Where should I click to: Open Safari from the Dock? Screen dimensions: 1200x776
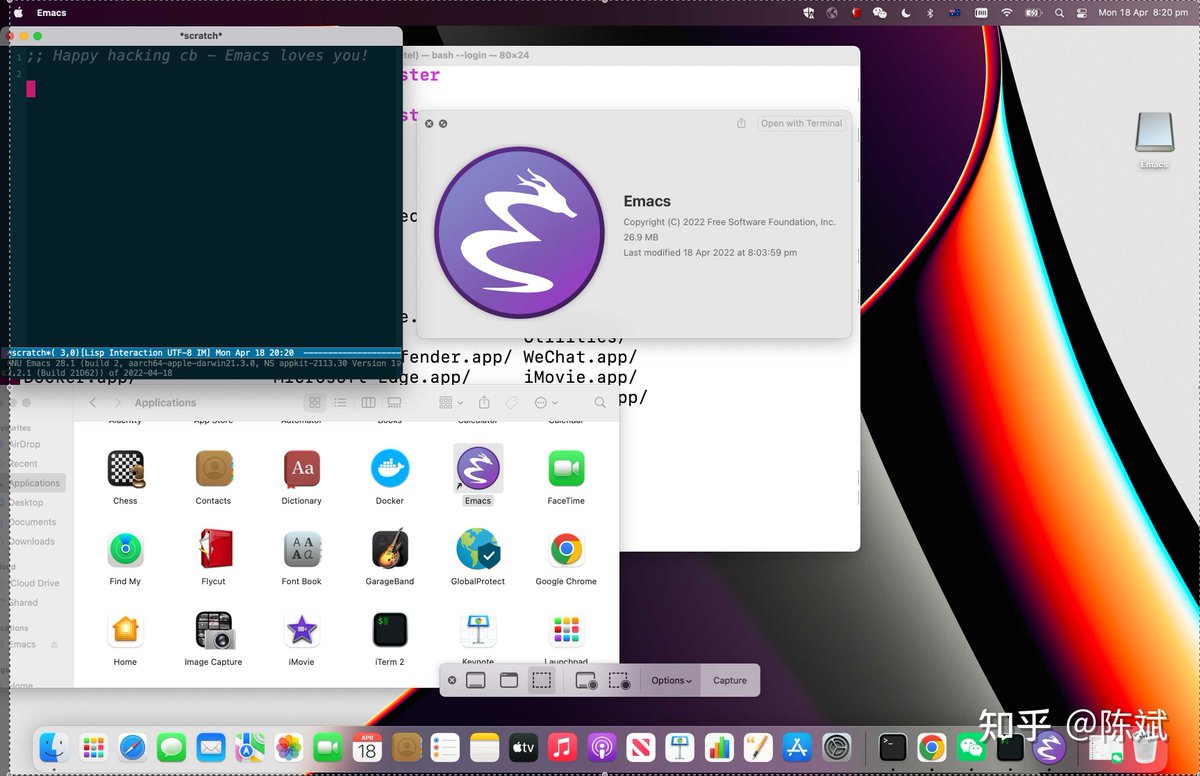tap(133, 747)
